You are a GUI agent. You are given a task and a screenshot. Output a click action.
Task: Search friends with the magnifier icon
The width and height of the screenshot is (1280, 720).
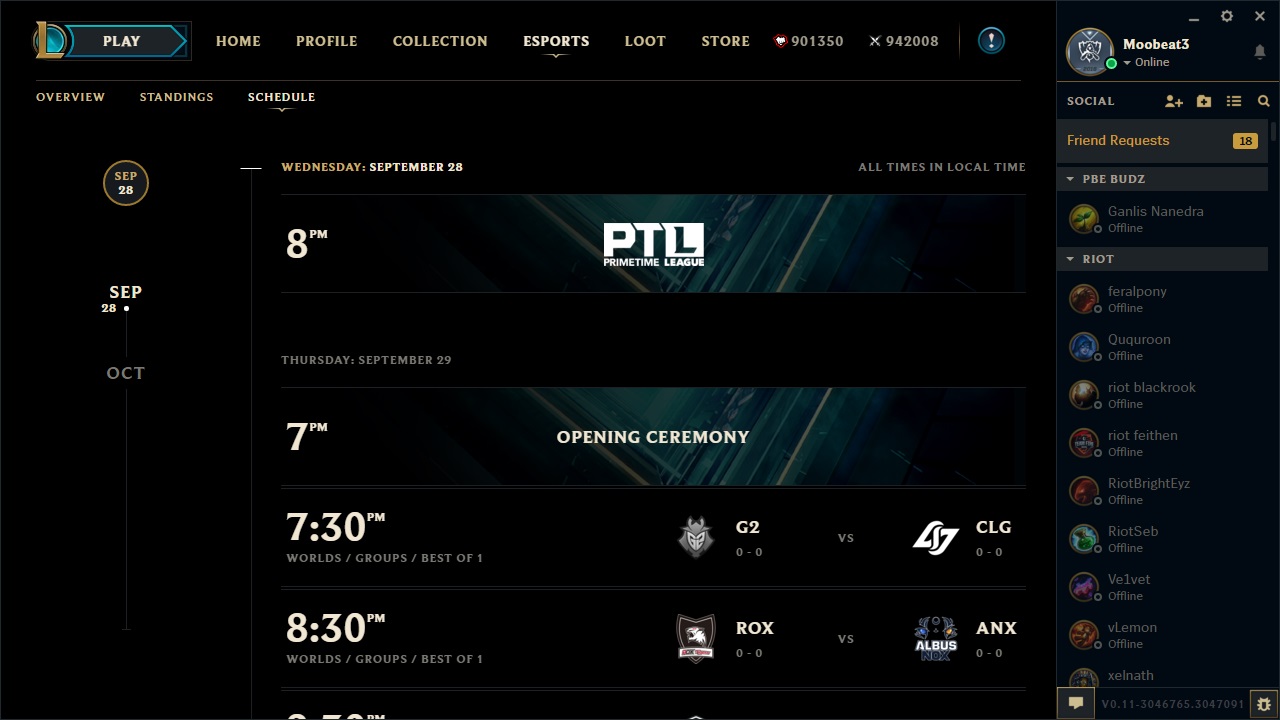[1264, 101]
